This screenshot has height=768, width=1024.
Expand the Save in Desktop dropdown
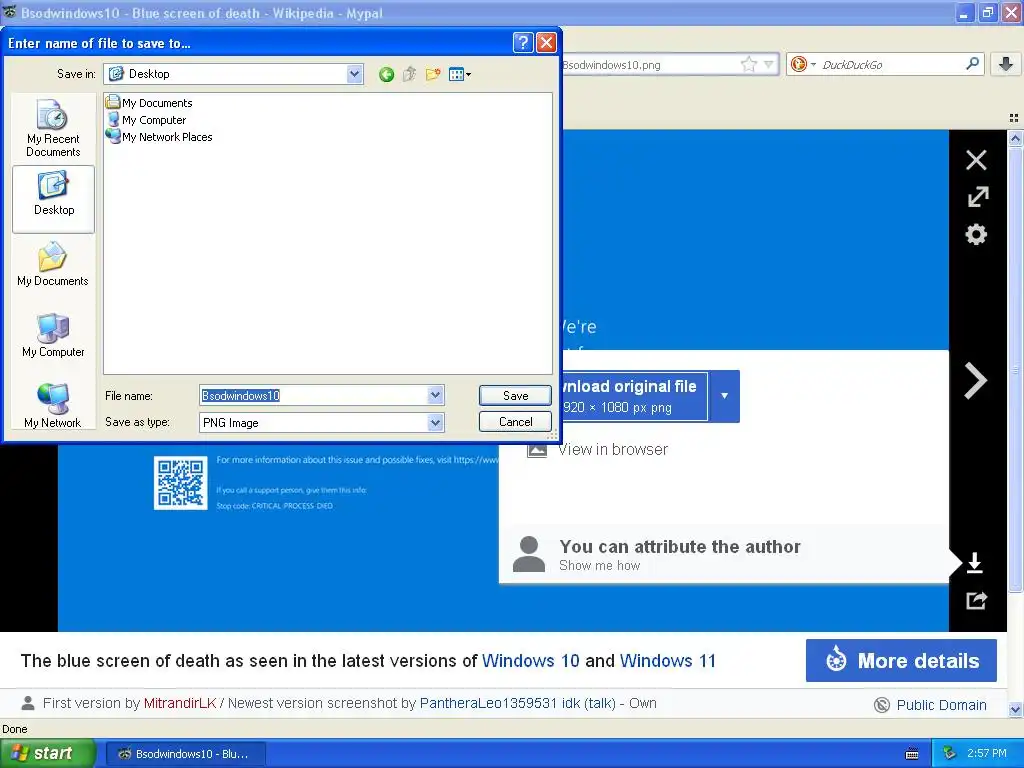coord(354,74)
